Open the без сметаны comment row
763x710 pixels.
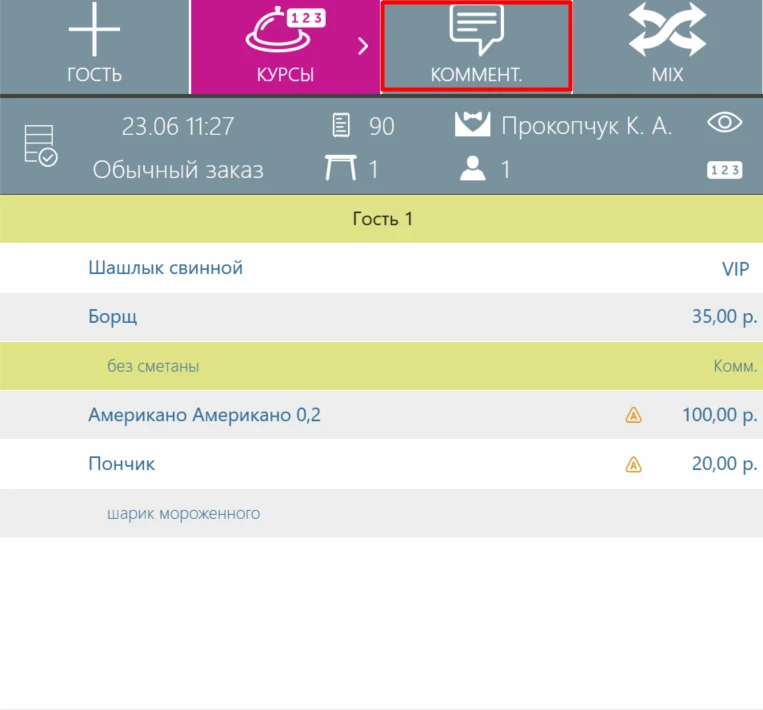pos(382,366)
